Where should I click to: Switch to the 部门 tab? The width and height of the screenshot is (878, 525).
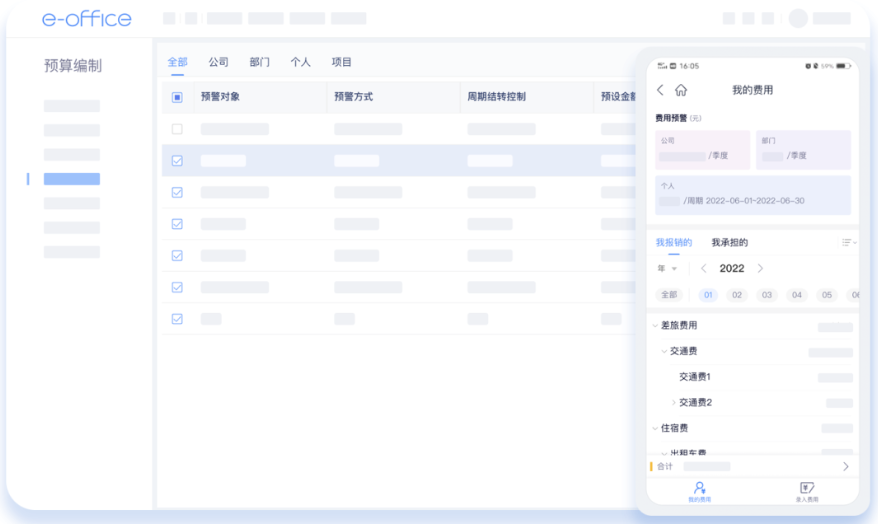259,62
